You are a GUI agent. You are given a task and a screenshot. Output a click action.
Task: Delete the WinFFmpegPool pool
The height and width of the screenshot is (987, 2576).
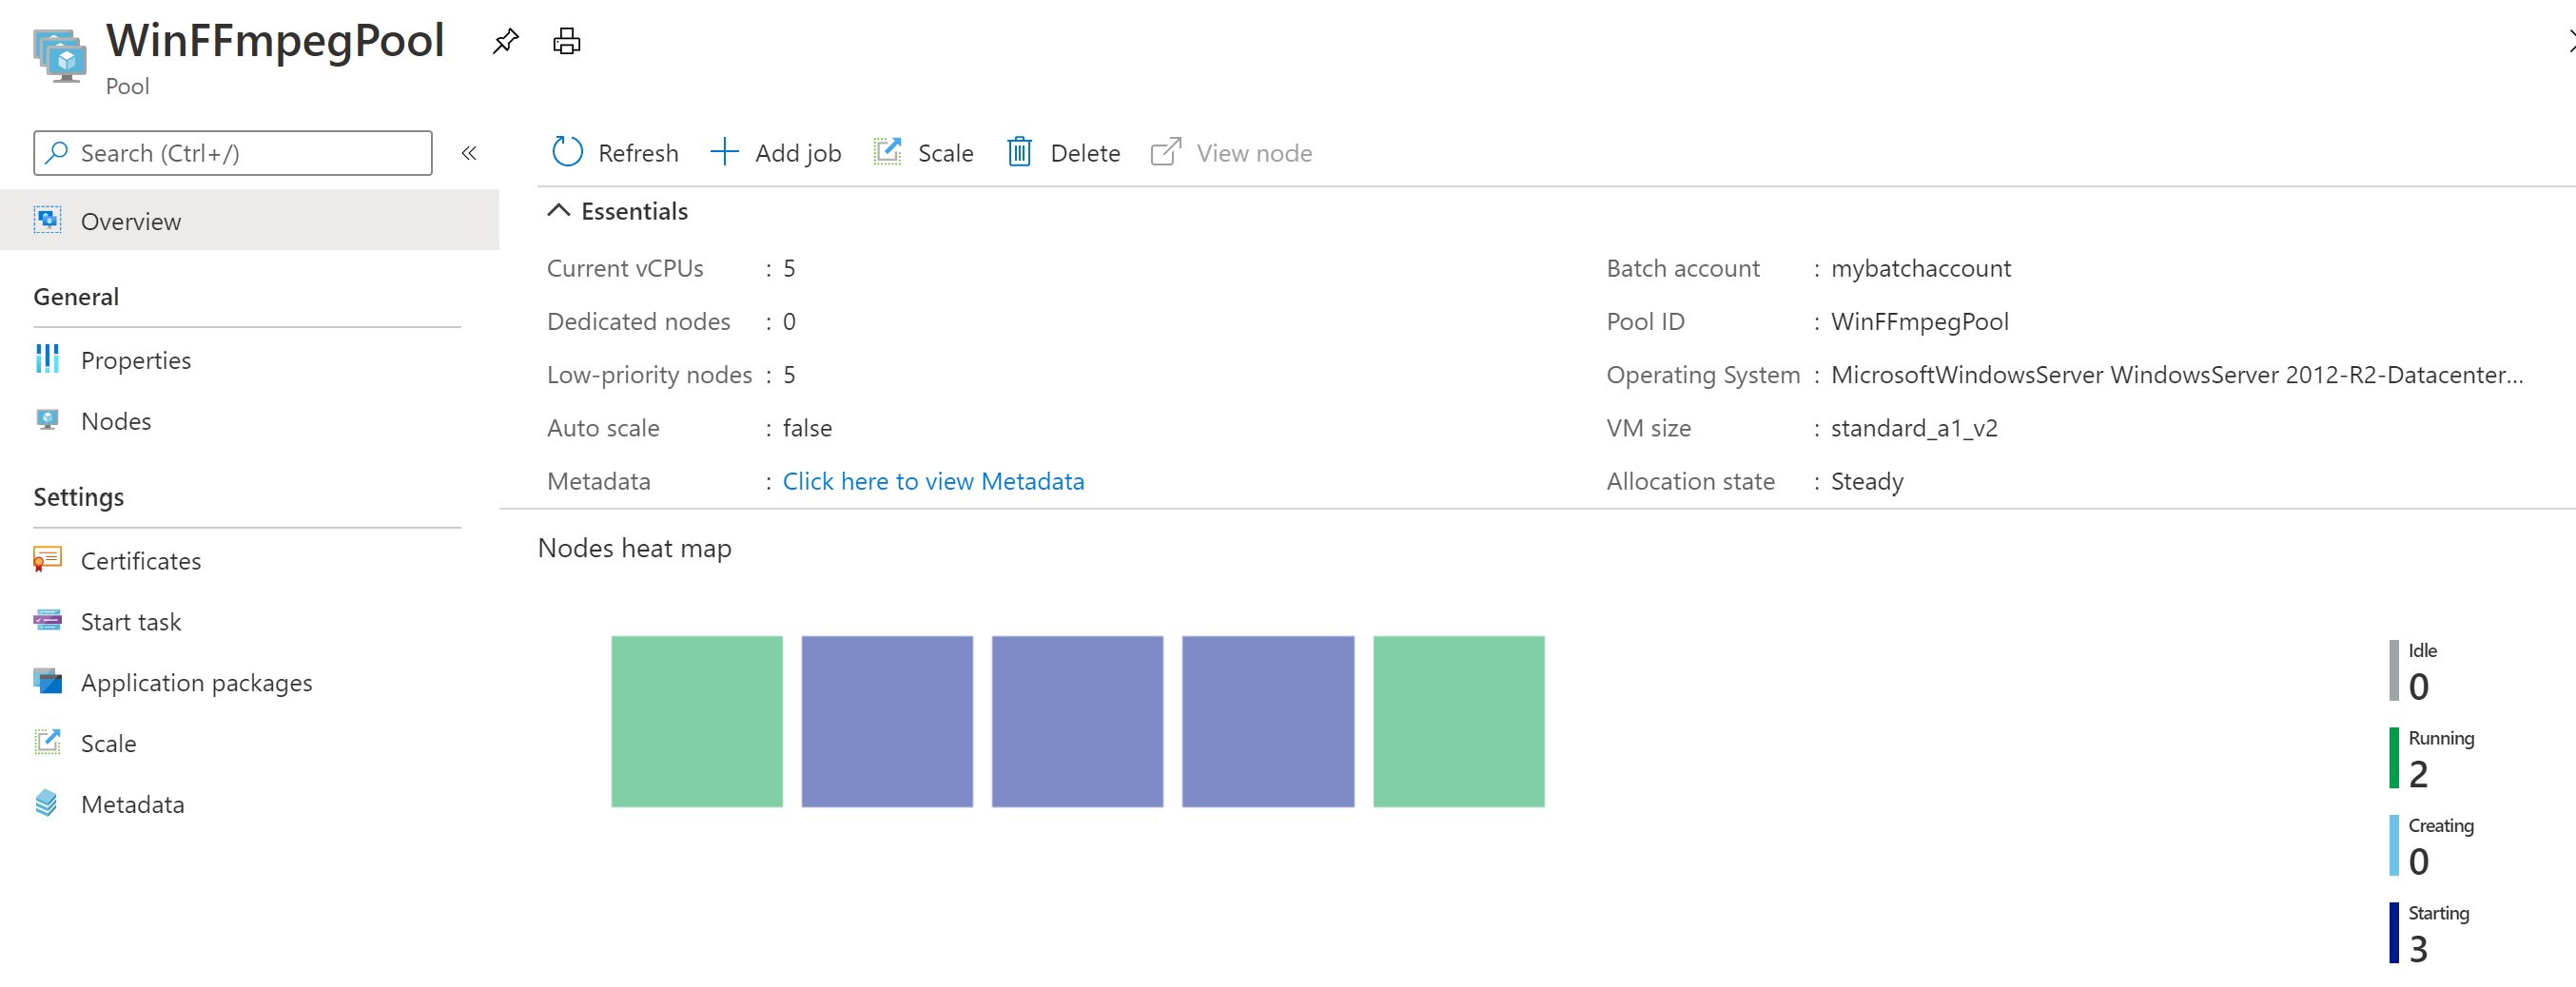pyautogui.click(x=1062, y=152)
